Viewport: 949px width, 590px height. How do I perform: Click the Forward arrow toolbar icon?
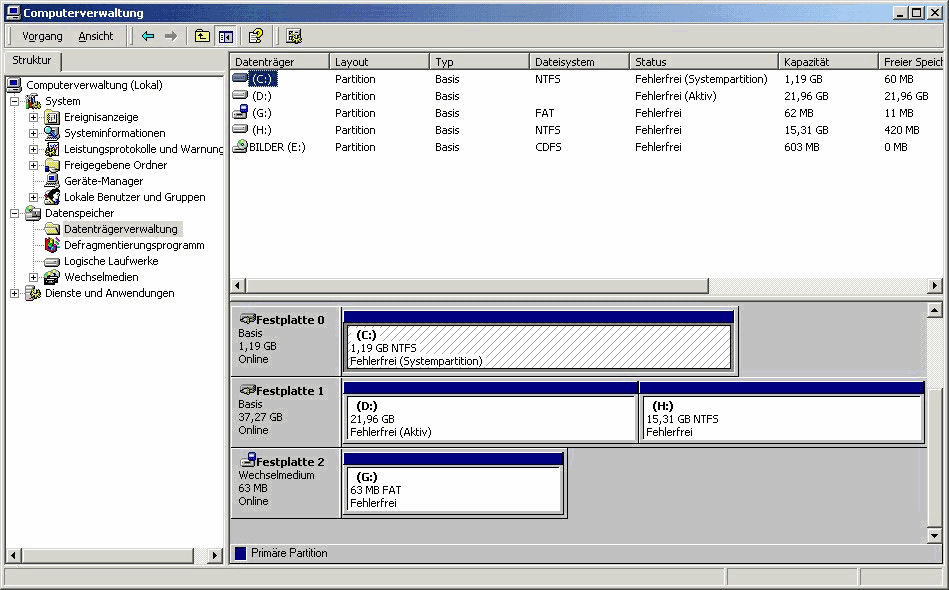click(171, 36)
